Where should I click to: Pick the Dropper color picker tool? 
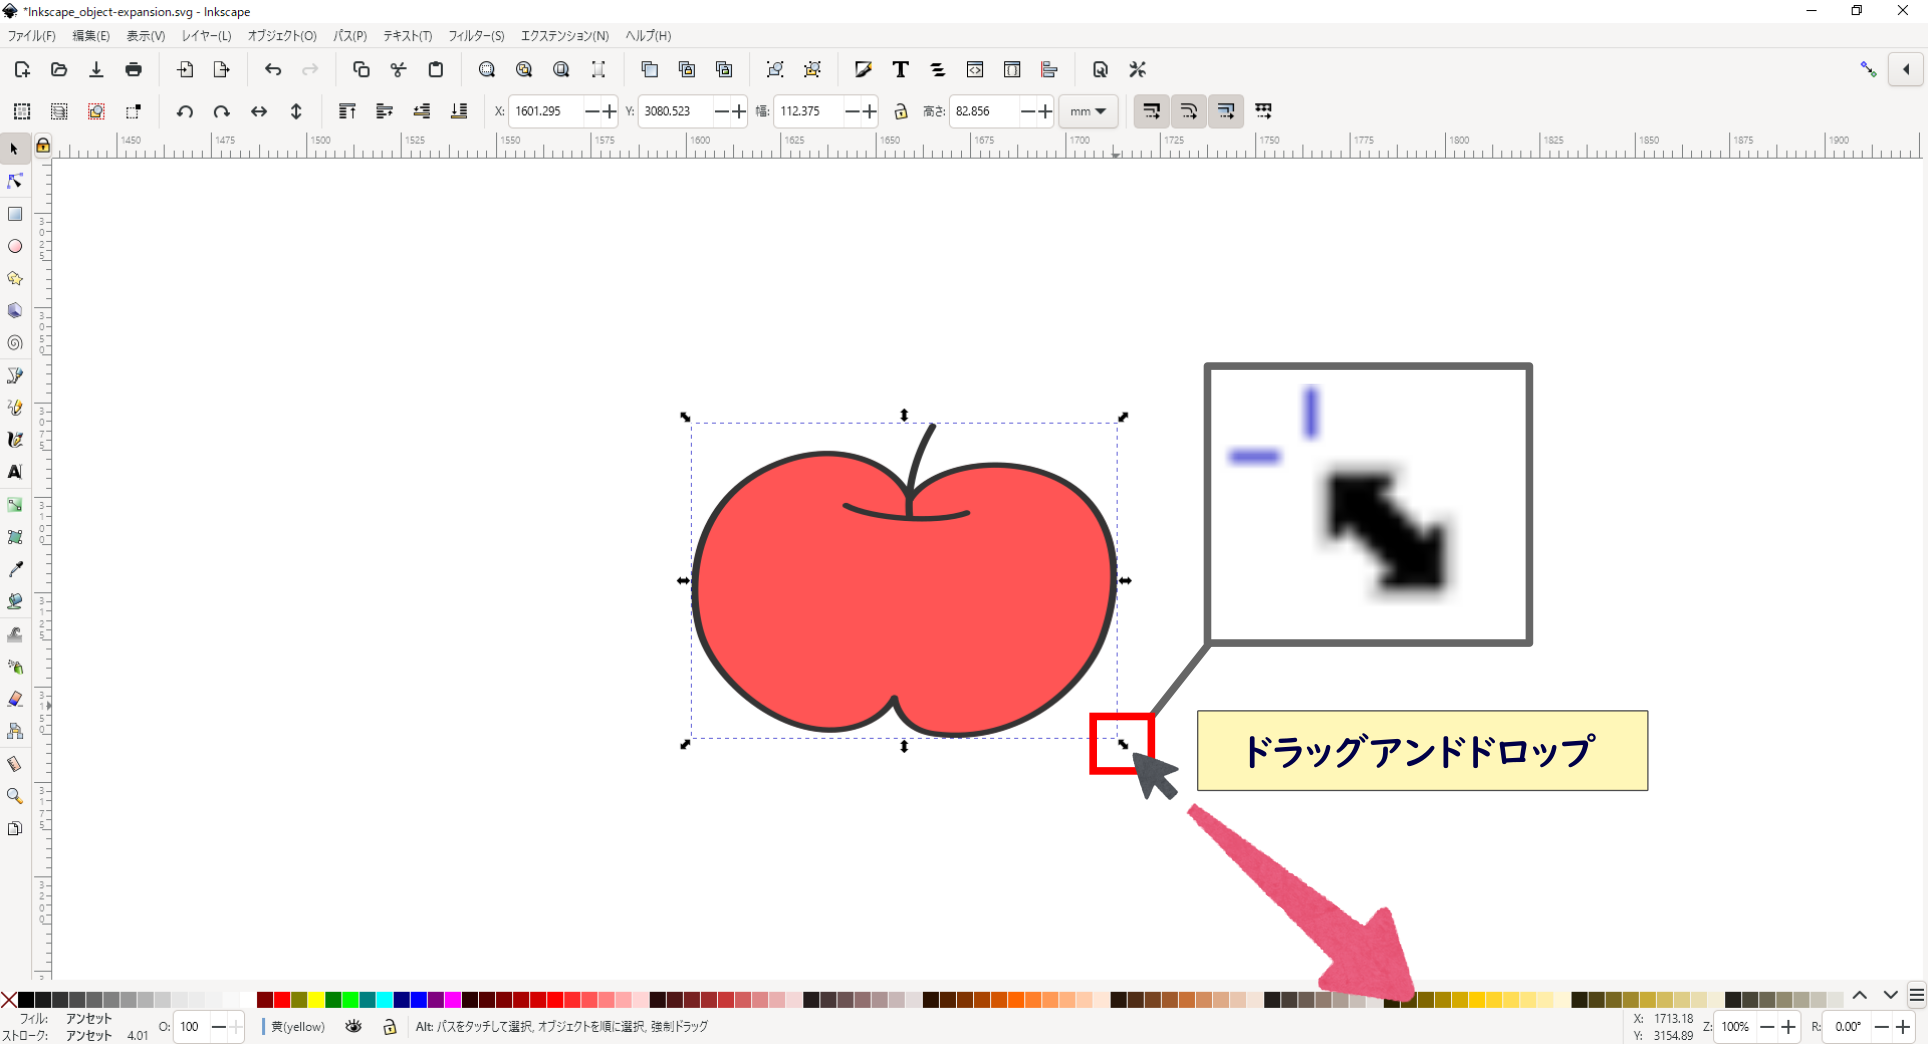14,569
